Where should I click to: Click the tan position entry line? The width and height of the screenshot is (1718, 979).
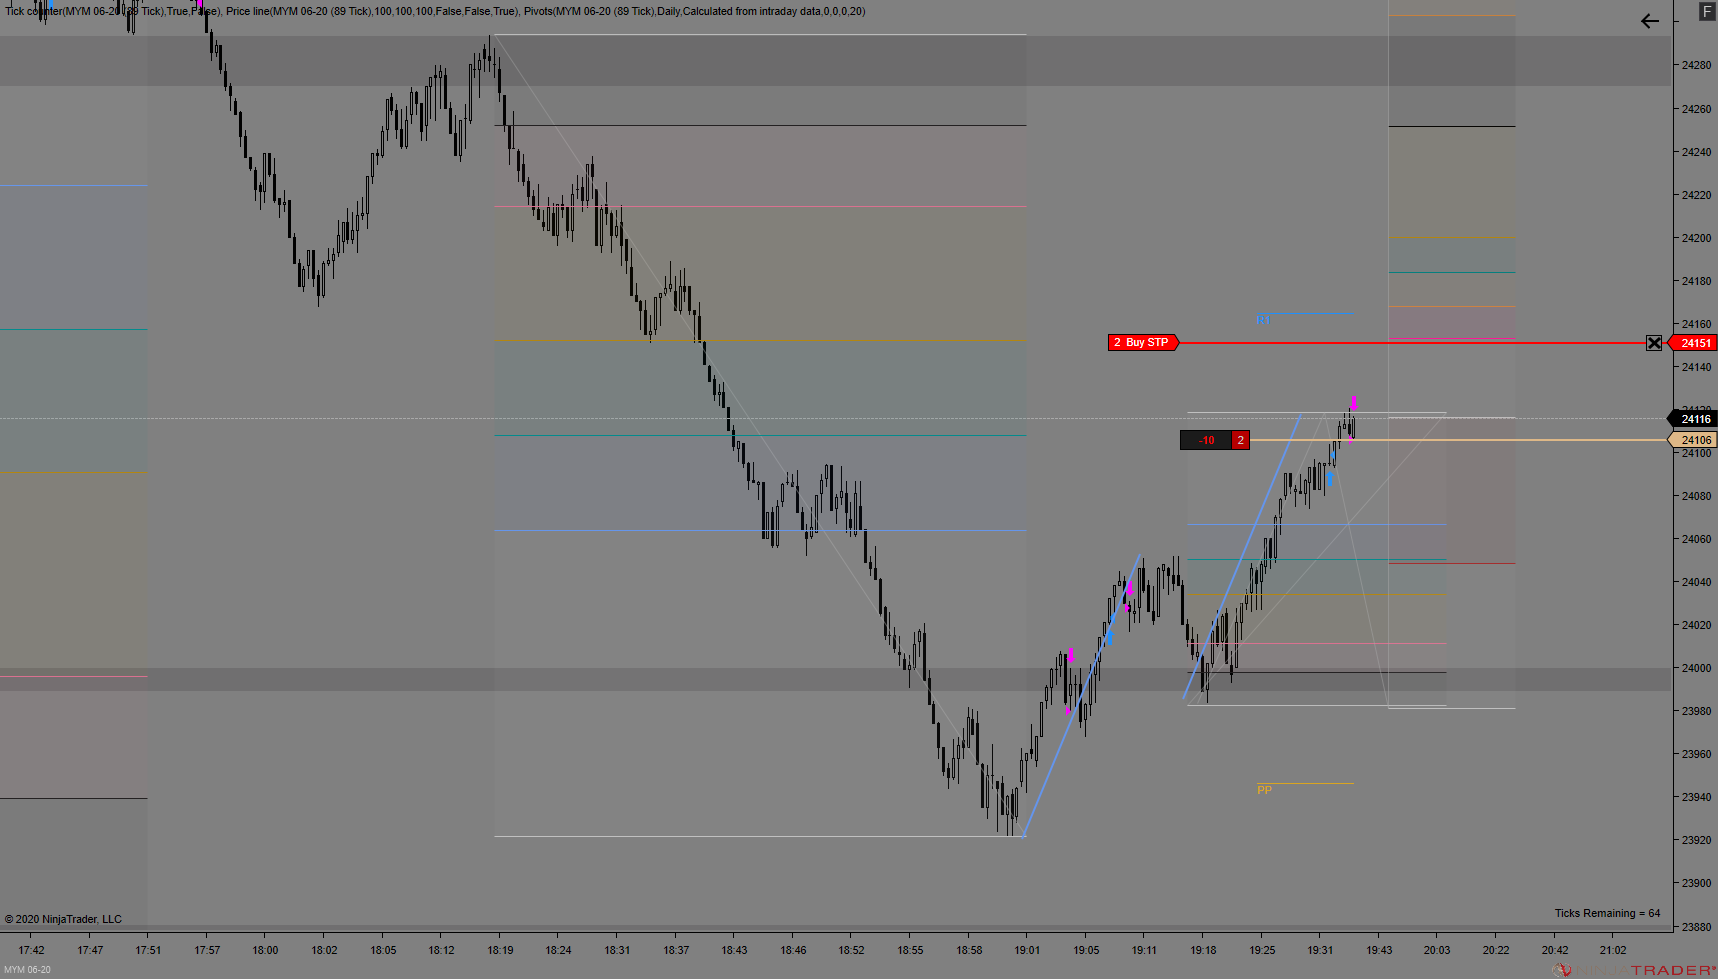(1458, 440)
